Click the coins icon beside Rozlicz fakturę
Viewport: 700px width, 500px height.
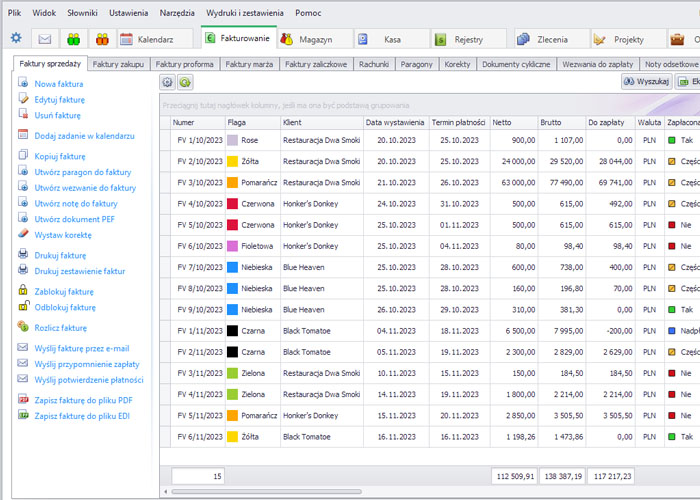(25, 327)
